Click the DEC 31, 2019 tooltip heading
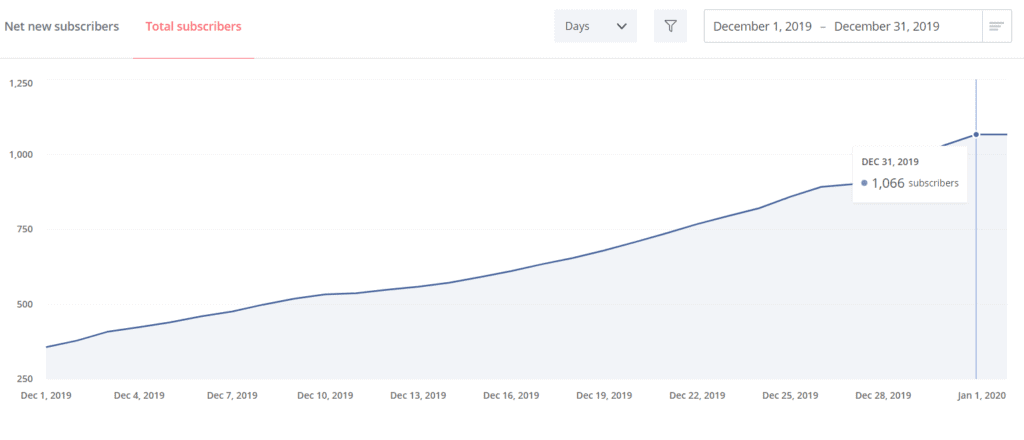 click(x=889, y=161)
